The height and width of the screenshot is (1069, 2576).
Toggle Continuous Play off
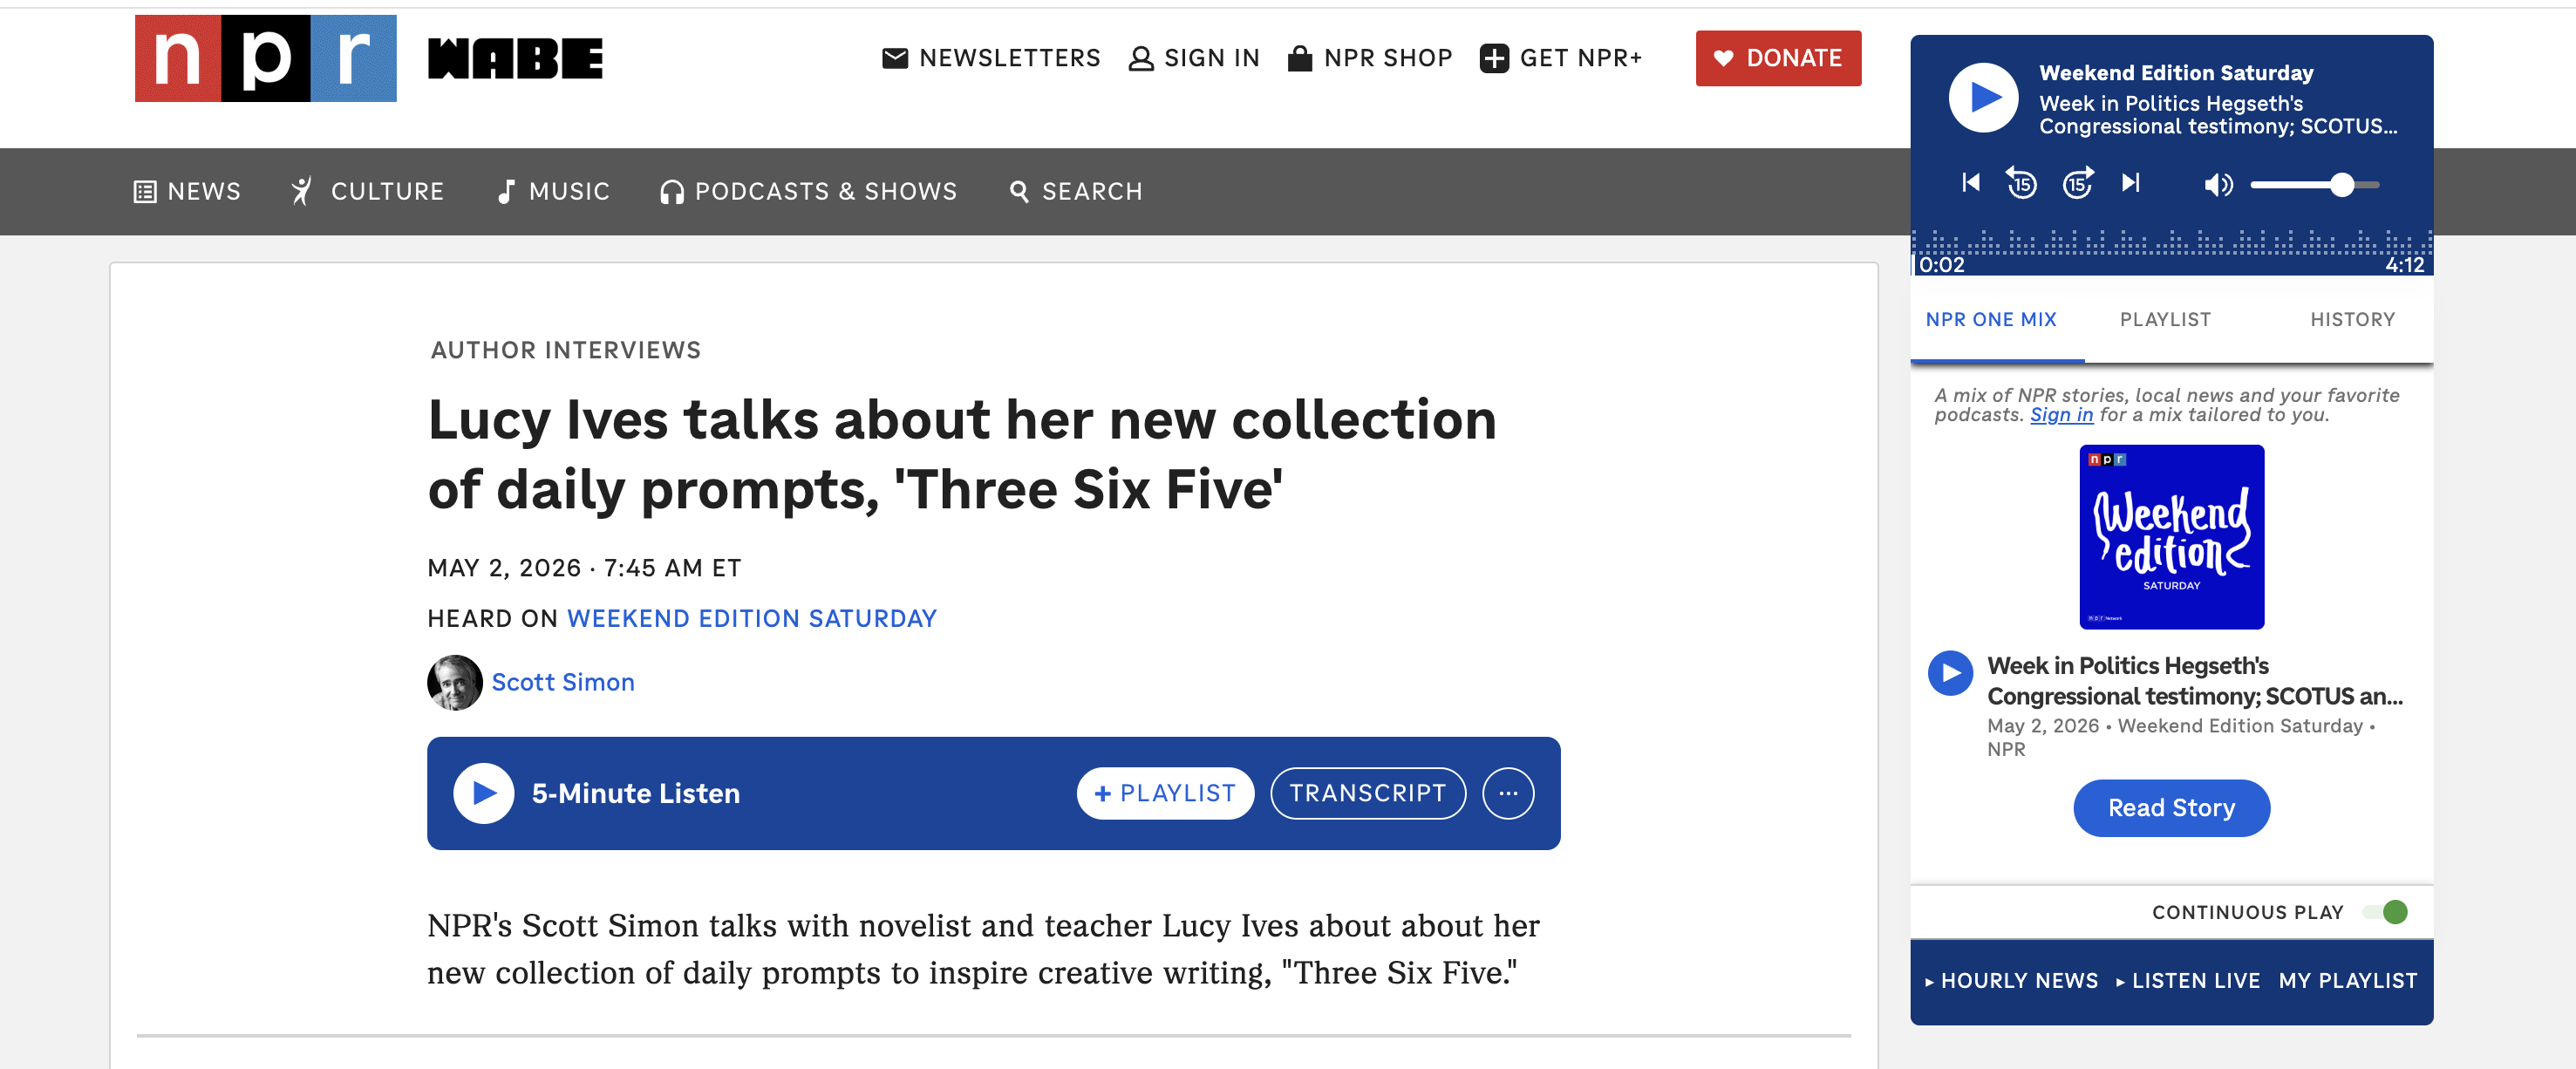pos(2385,911)
